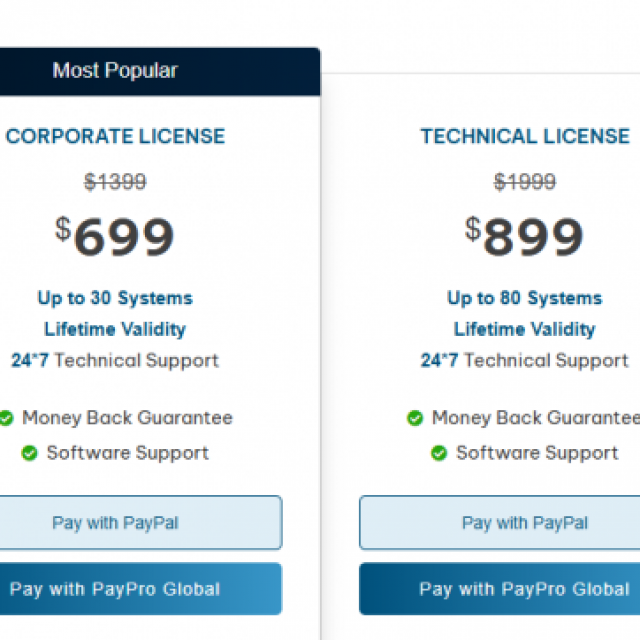Click the crossed-out $1399 price
This screenshot has height=640, width=640.
tap(115, 182)
